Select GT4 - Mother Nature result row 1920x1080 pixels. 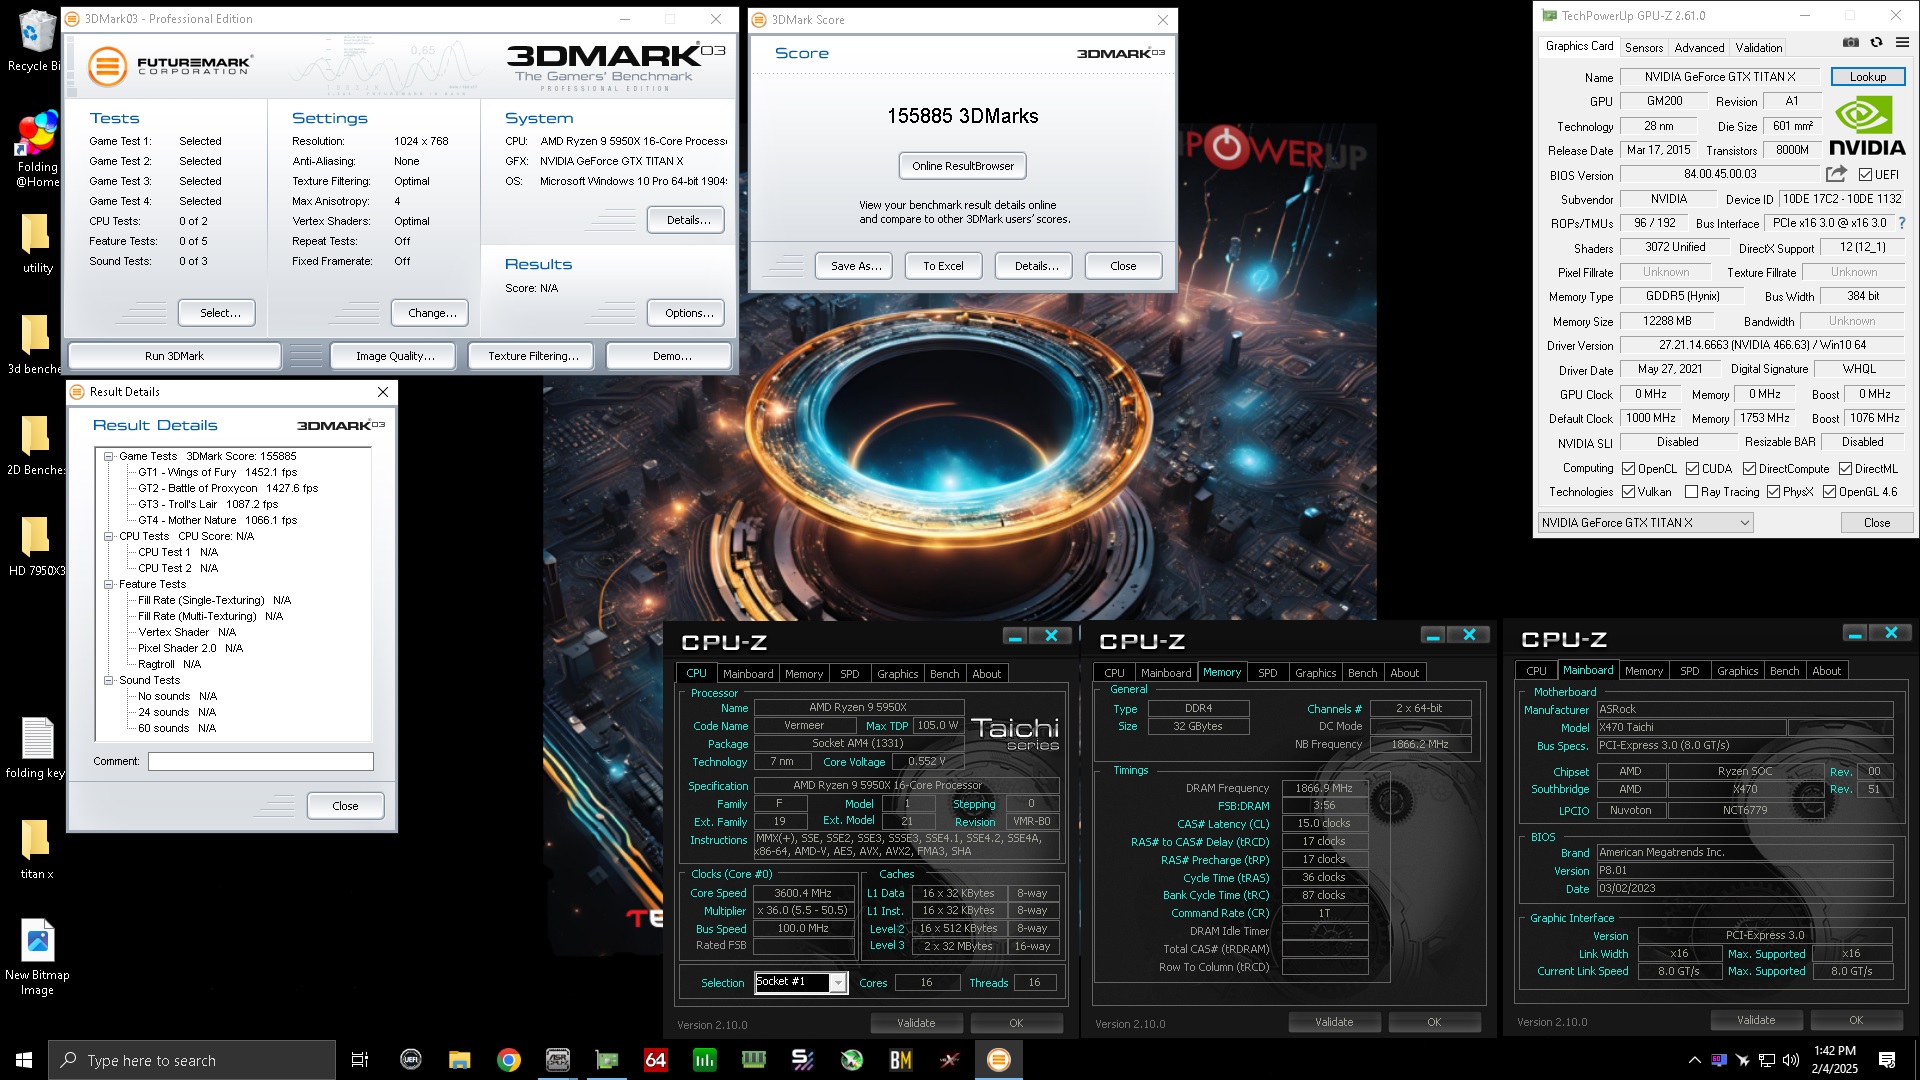point(217,520)
